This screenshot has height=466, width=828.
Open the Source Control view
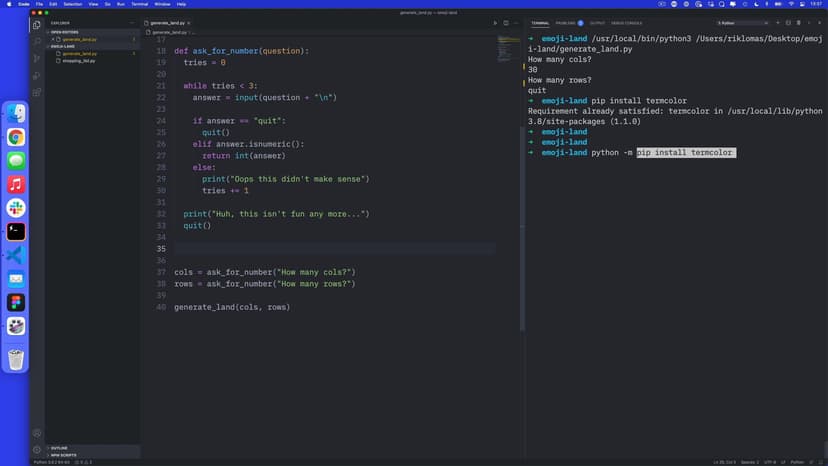tap(37, 59)
